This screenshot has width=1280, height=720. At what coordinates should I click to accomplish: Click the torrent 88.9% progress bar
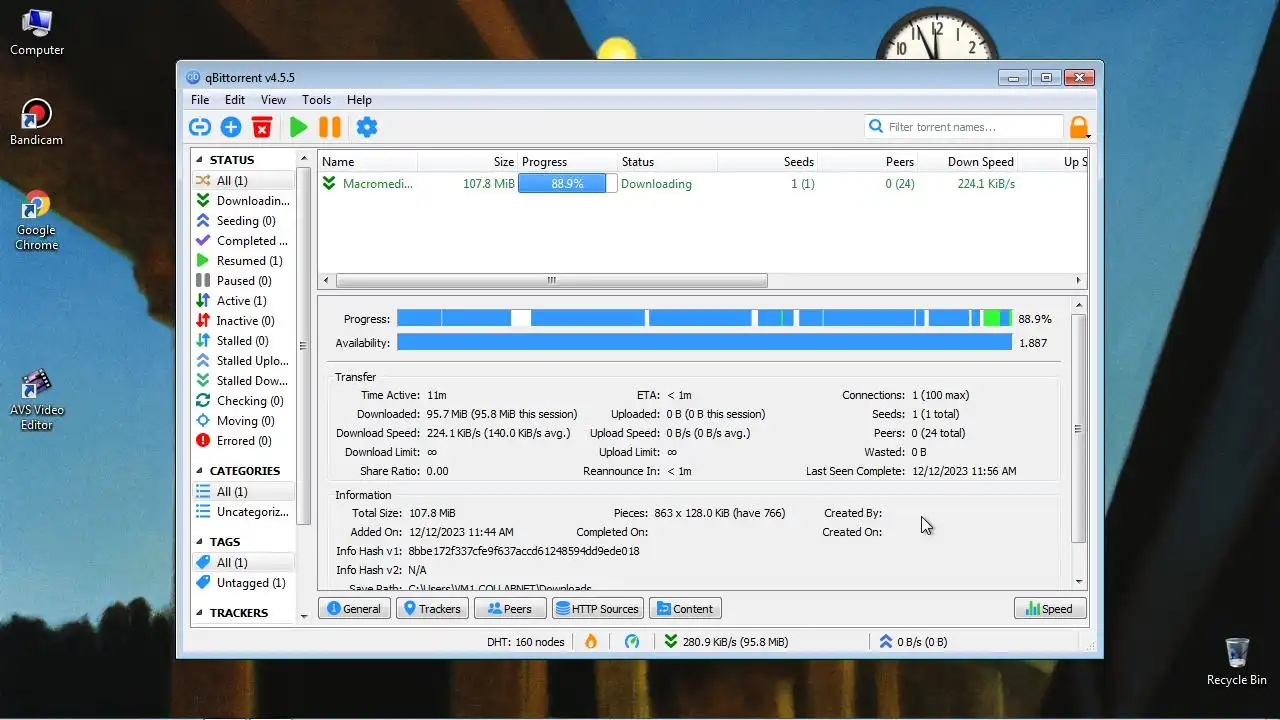point(567,184)
